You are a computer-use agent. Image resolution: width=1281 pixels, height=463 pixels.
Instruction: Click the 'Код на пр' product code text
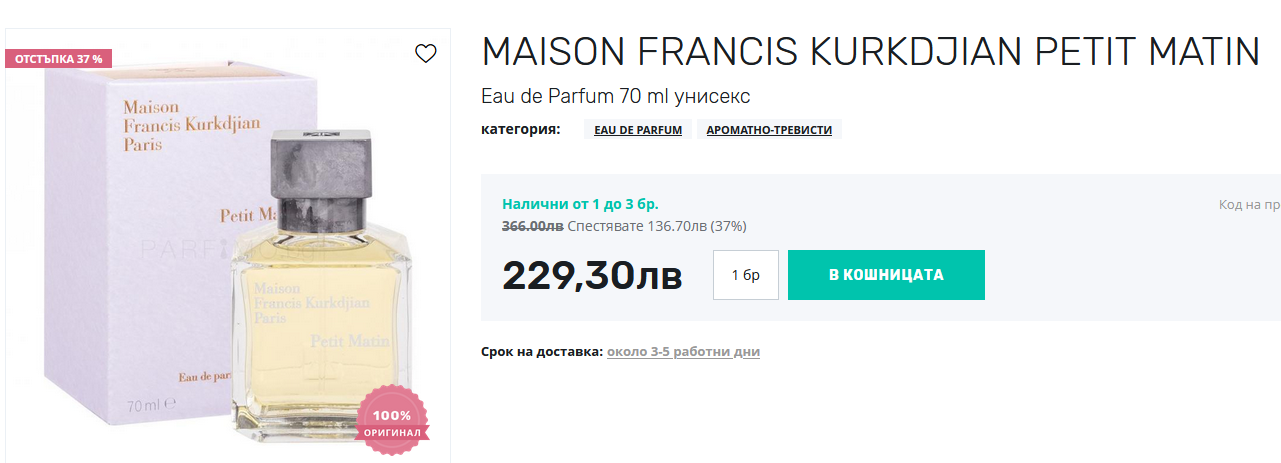click(1248, 205)
